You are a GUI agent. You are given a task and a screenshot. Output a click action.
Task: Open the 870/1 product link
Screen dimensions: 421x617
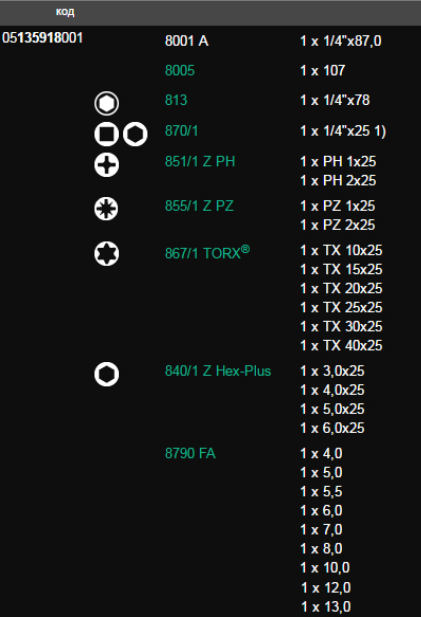[181, 131]
